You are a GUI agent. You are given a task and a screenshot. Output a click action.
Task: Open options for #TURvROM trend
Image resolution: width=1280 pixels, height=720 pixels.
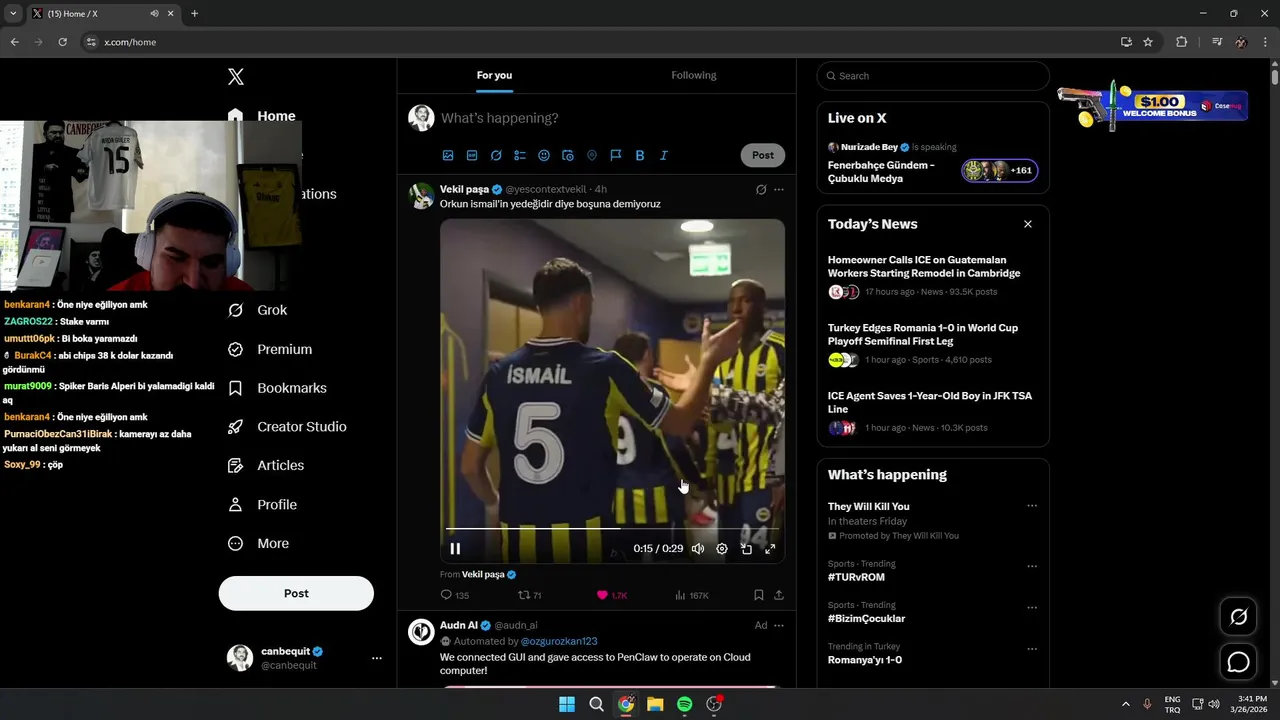tap(1032, 566)
